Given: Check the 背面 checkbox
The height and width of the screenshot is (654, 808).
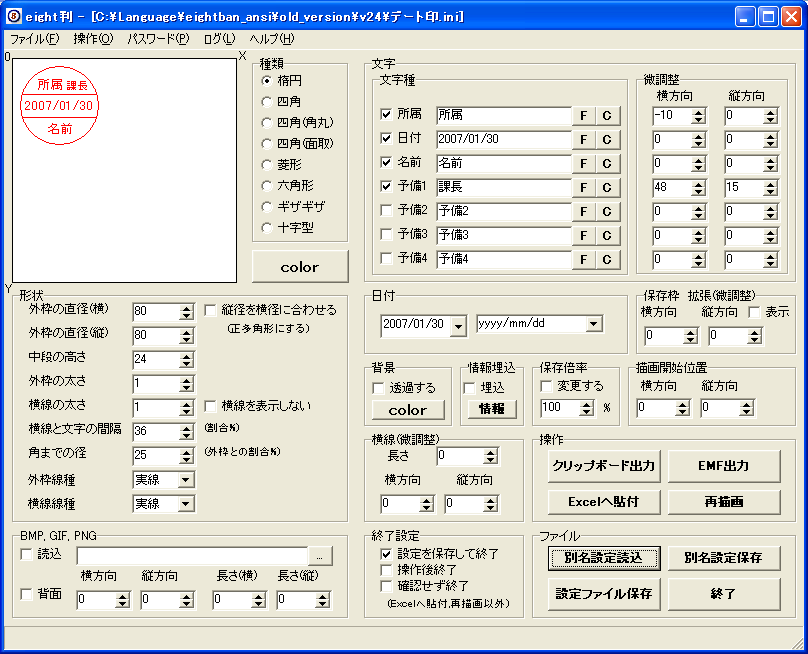Looking at the screenshot, I should (x=26, y=594).
